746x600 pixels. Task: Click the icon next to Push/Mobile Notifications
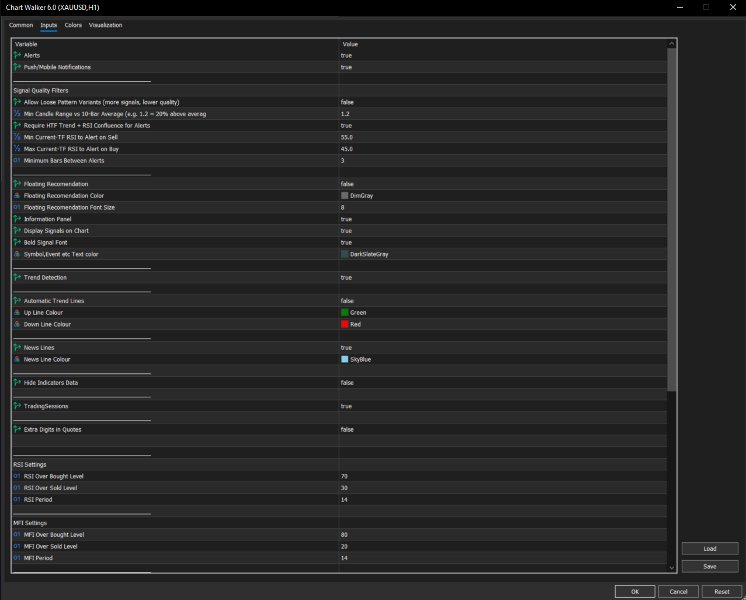17,67
